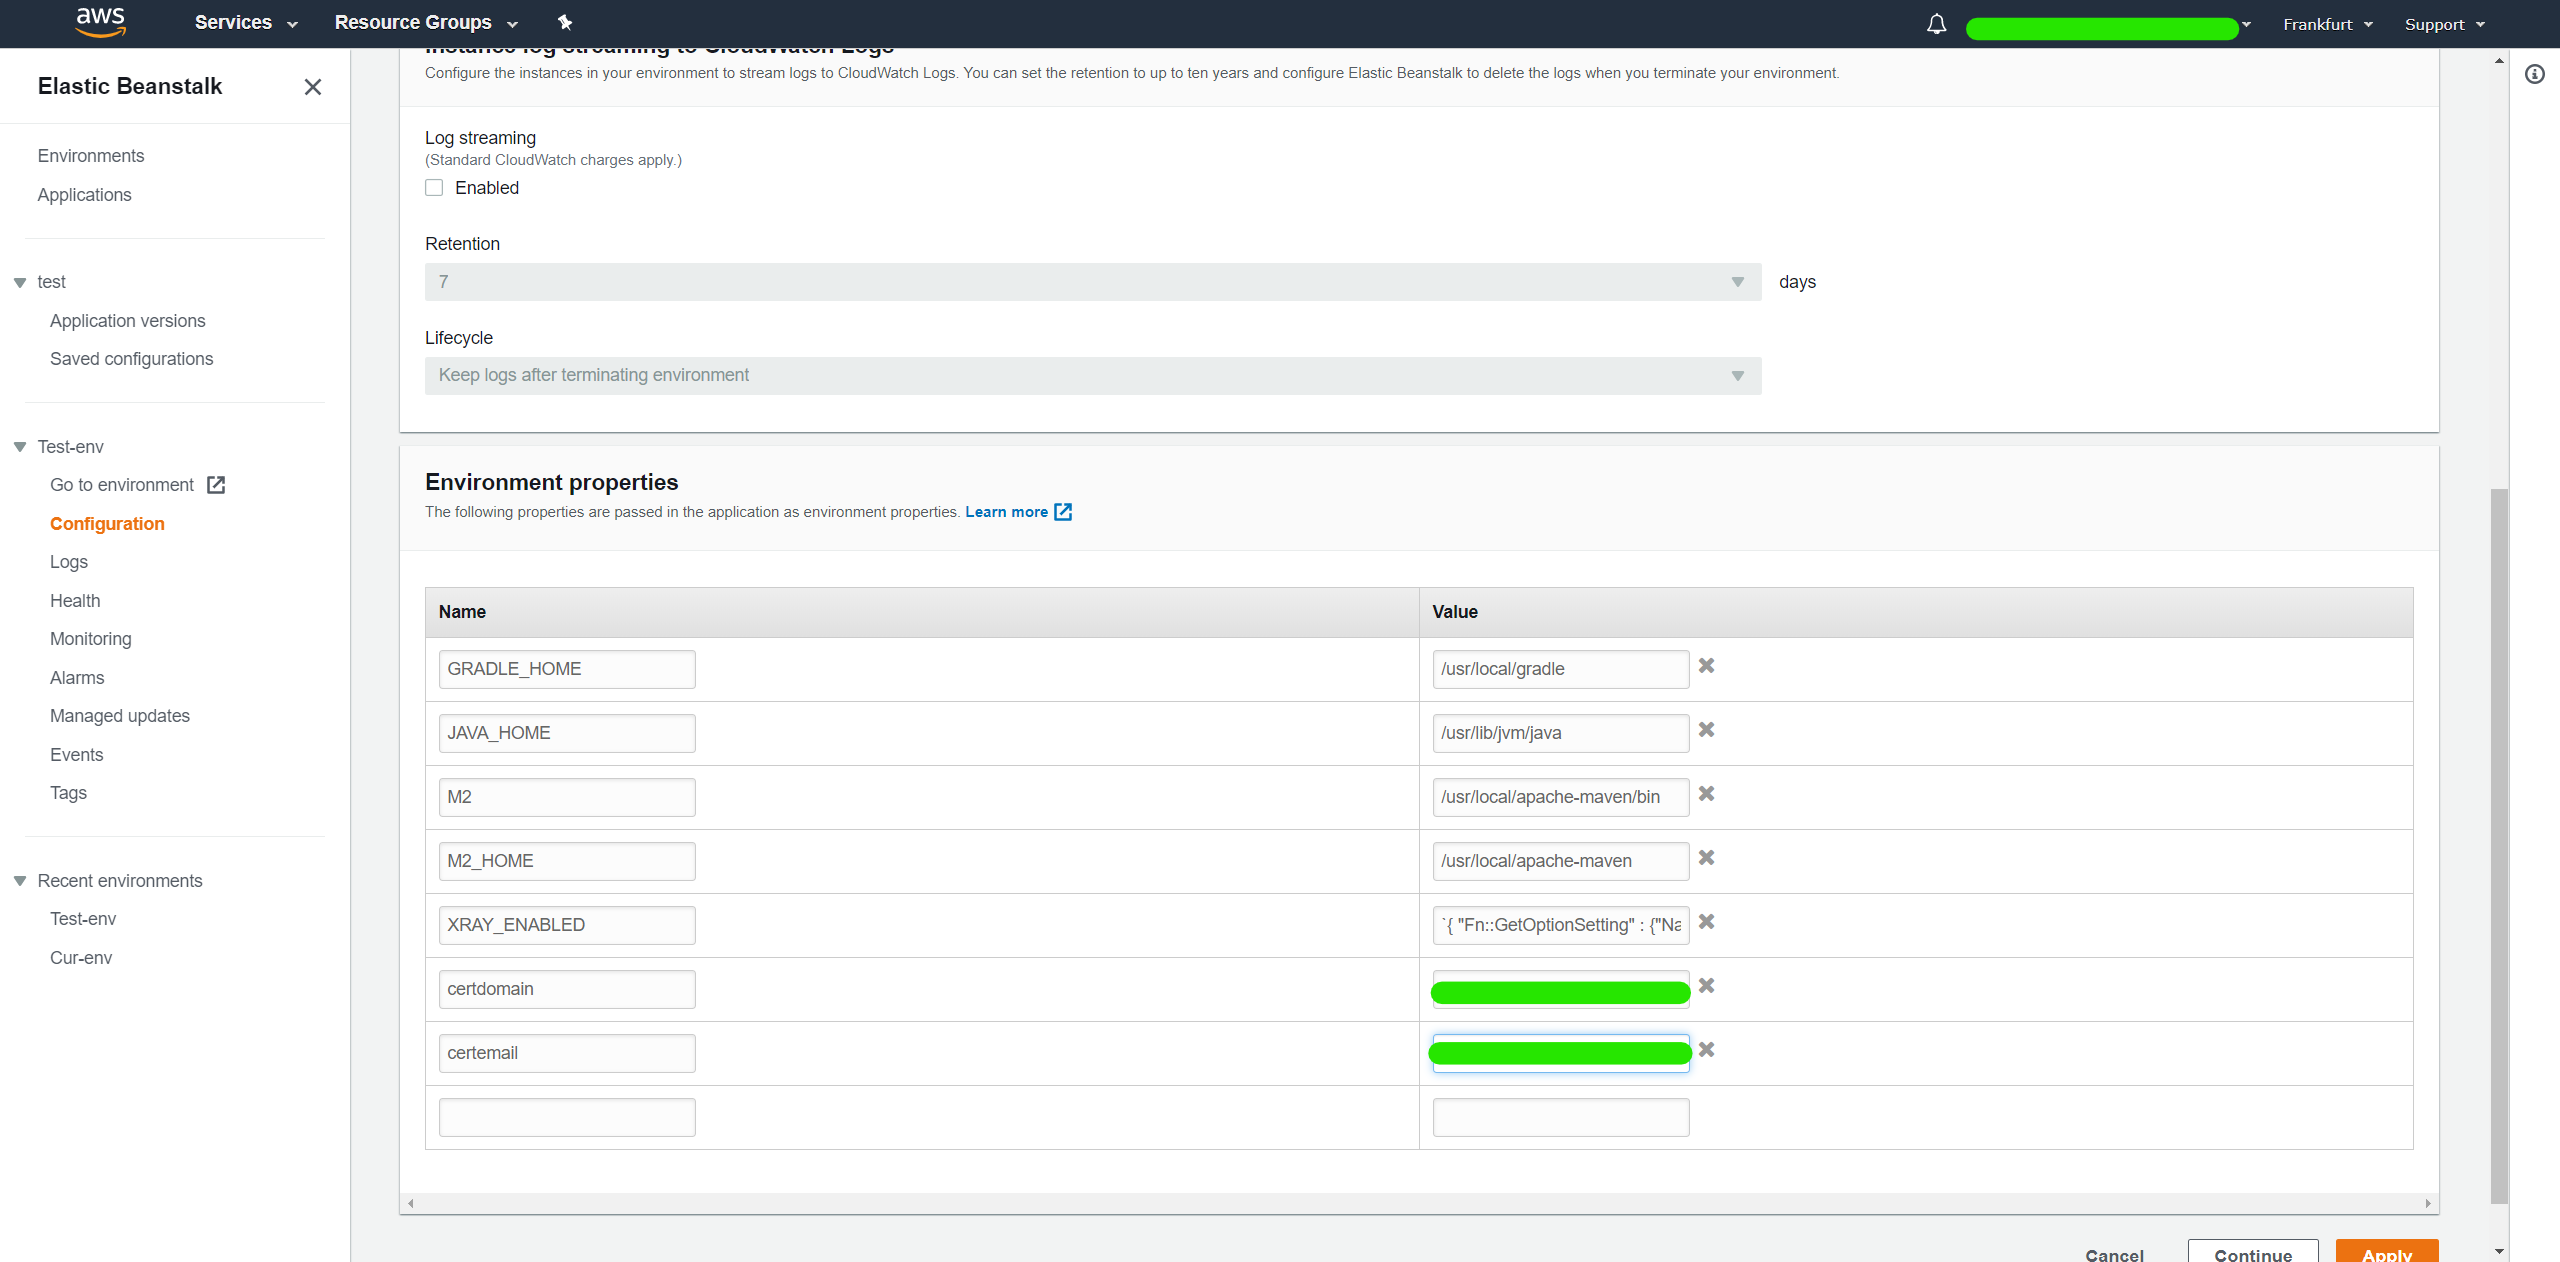Image resolution: width=2560 pixels, height=1262 pixels.
Task: Edit the M2_HOME name field
Action: [567, 861]
